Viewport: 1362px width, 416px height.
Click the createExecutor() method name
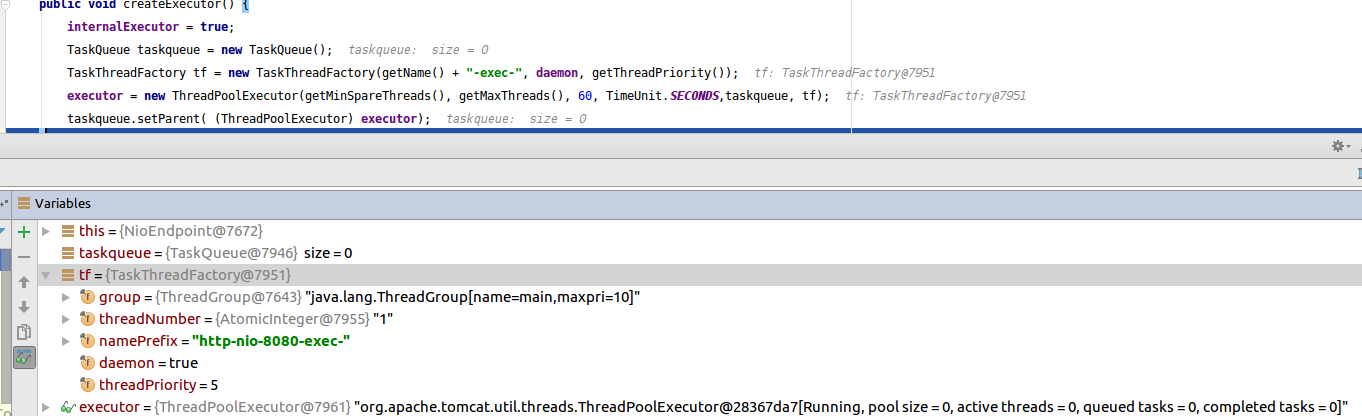point(178,5)
